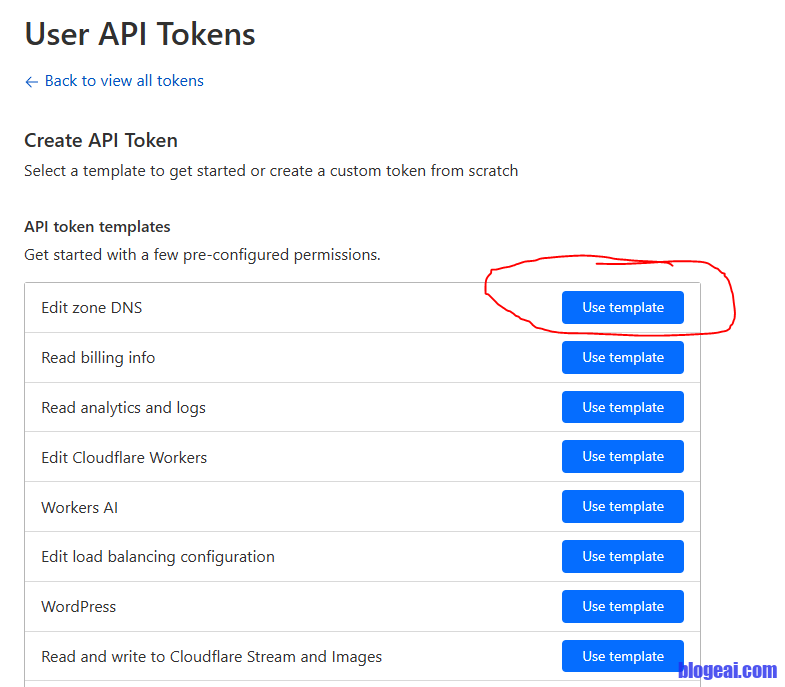Select the 'Workers AI' row label
This screenshot has width=785, height=687.
79,508
